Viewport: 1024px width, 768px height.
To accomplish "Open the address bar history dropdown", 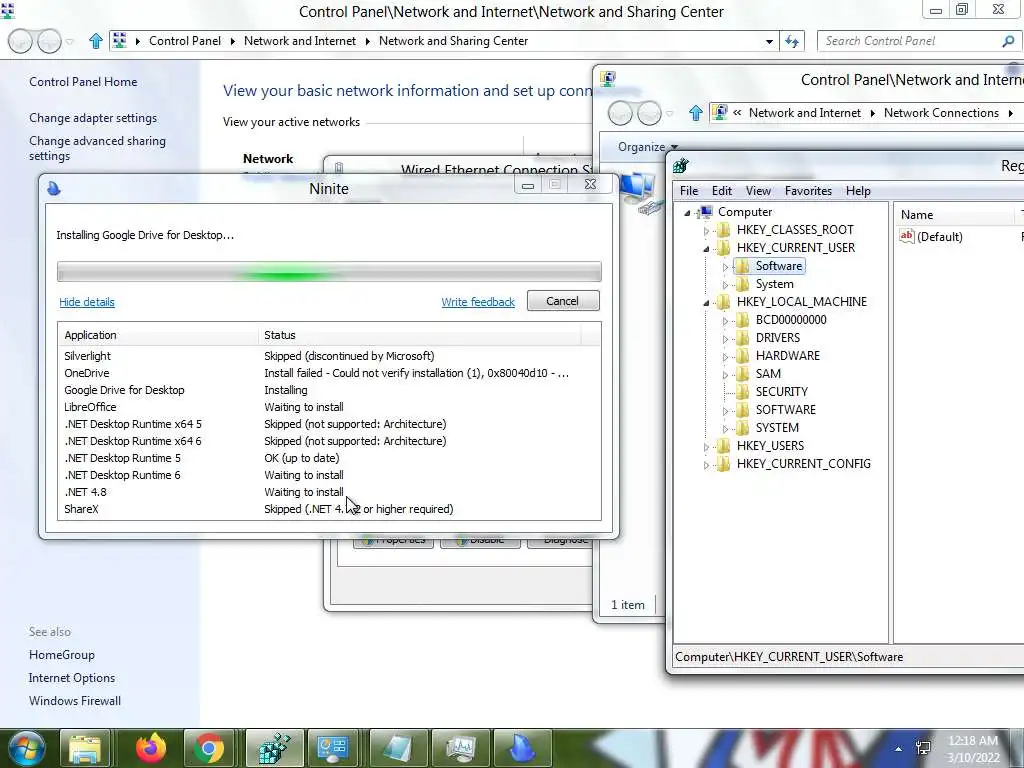I will [x=769, y=41].
